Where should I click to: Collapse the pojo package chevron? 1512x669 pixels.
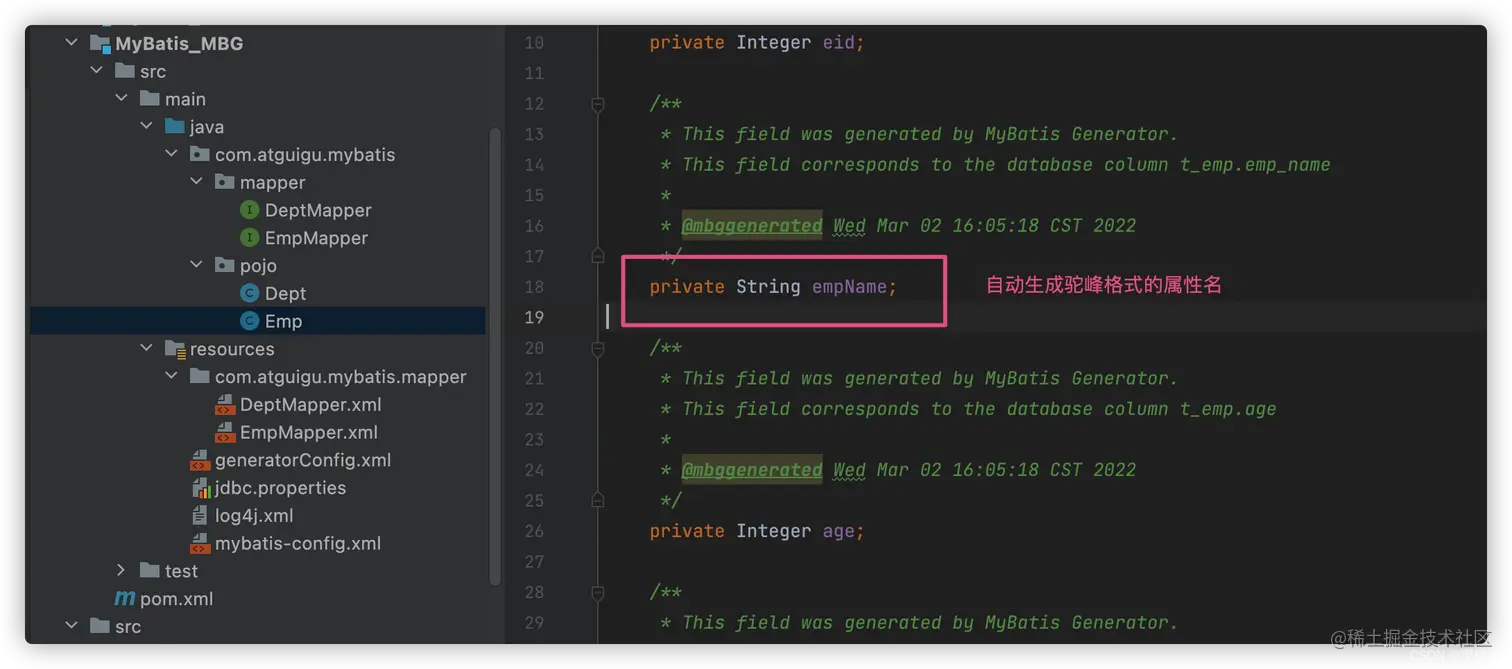pyautogui.click(x=196, y=265)
